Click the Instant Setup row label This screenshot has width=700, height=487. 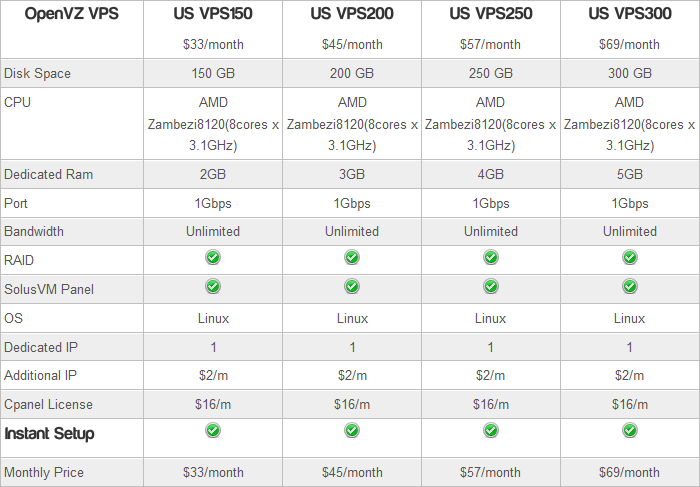click(x=50, y=434)
